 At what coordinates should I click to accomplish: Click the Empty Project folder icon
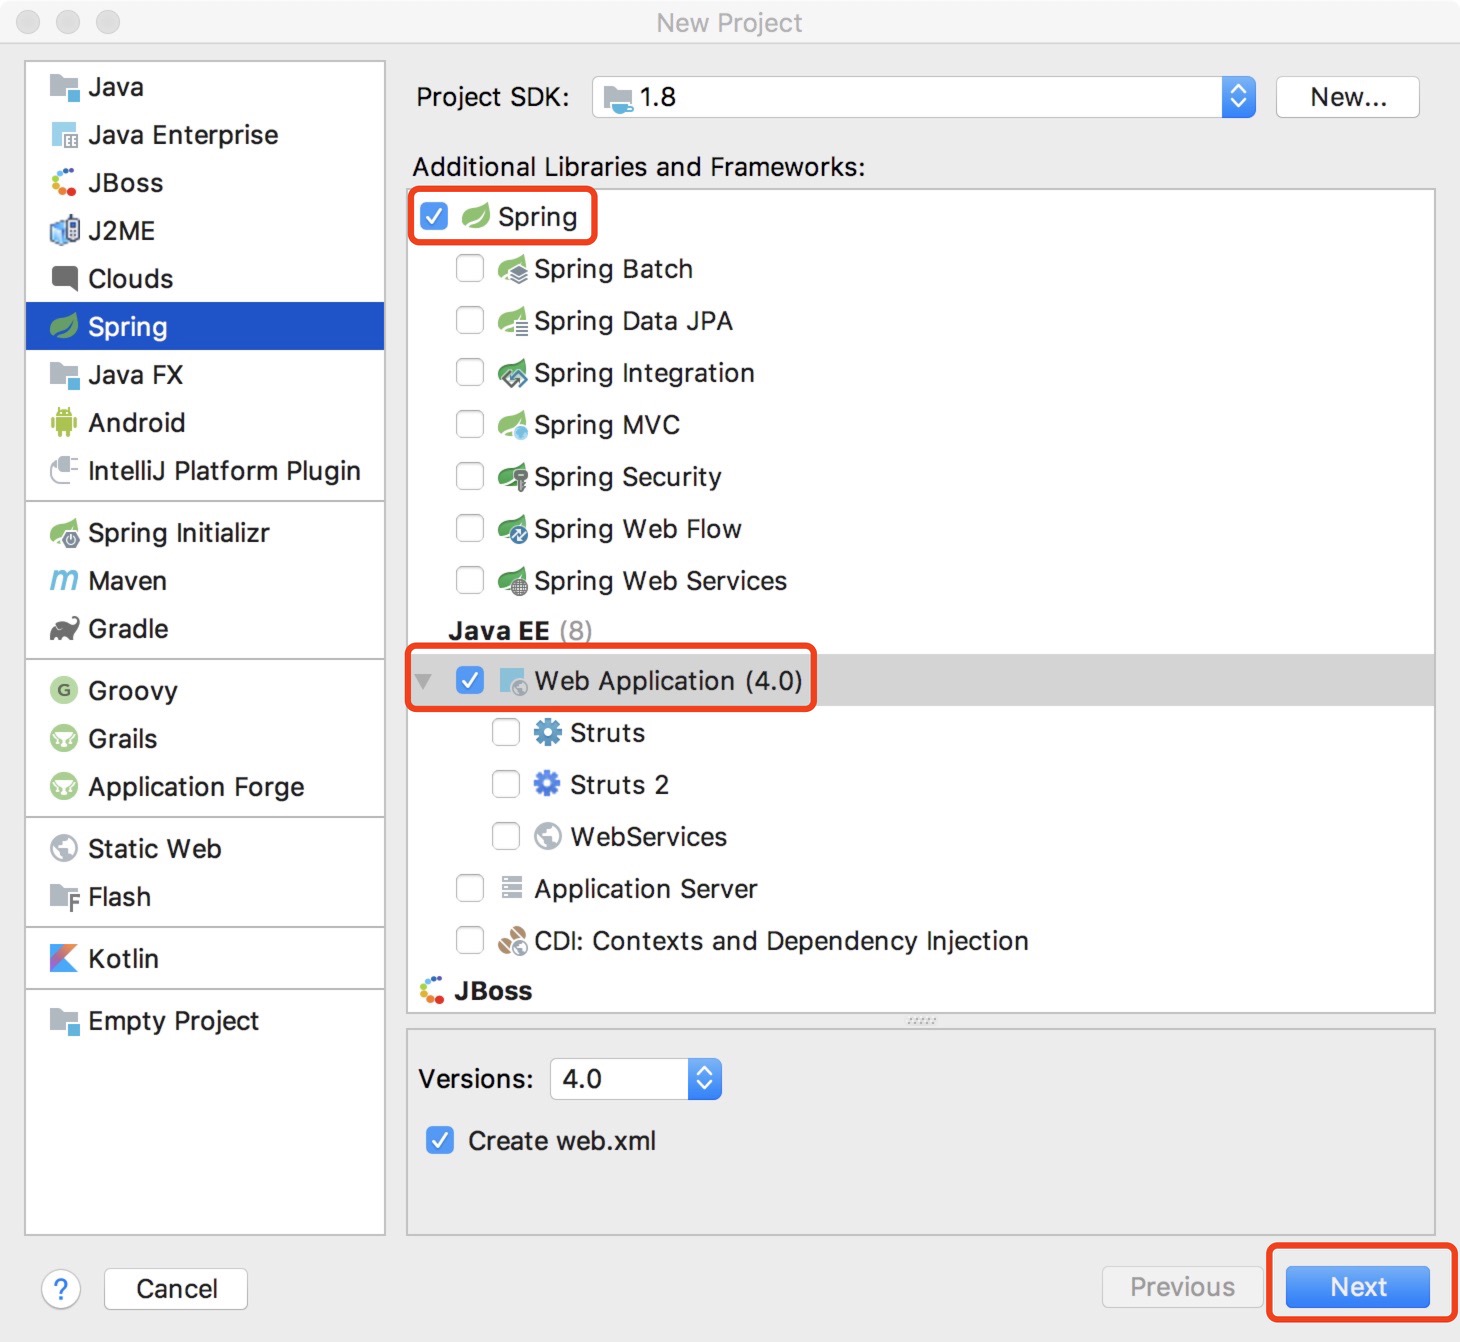coord(64,1021)
